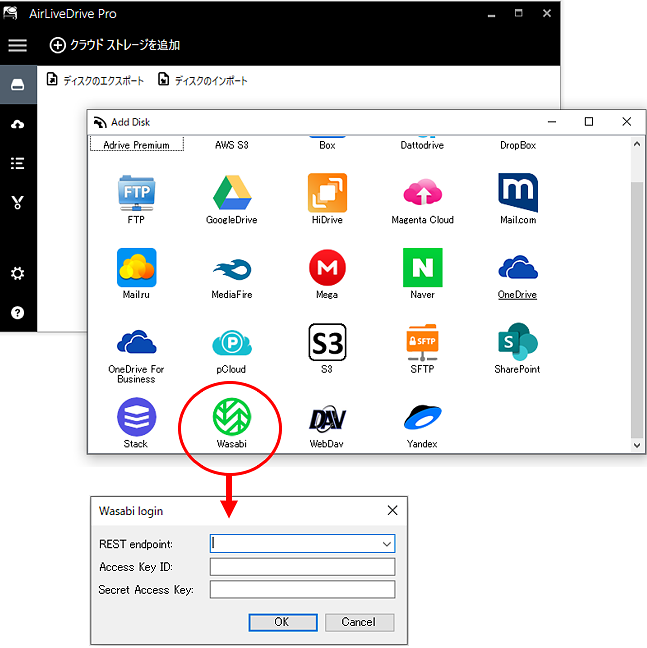
Task: Maximize the Add Disk window
Action: [x=589, y=122]
